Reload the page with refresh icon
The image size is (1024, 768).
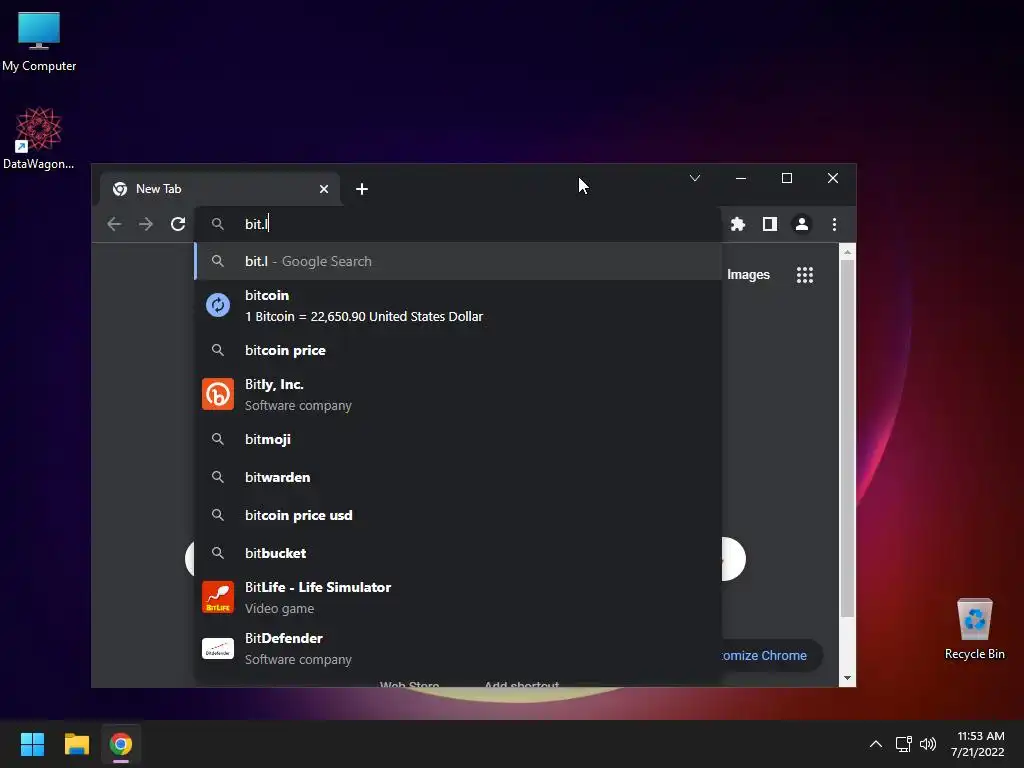click(x=178, y=224)
